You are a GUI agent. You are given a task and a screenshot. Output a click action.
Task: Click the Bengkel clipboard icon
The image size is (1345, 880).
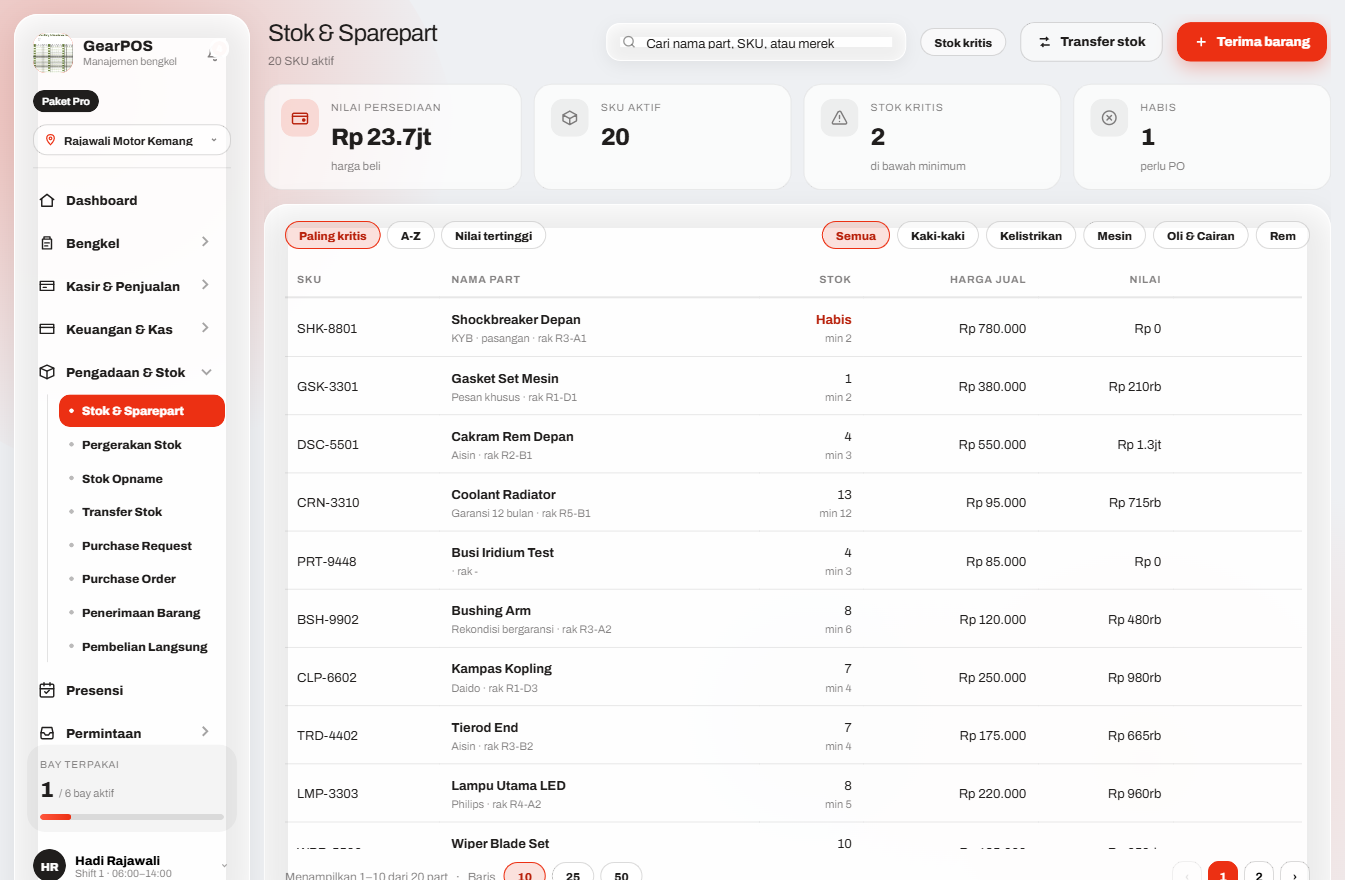pos(47,243)
